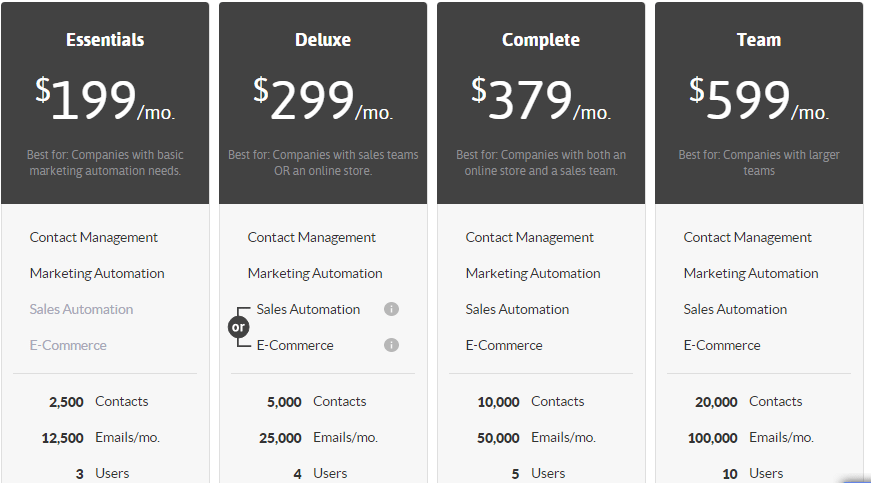Select the Complete plan heading
The width and height of the screenshot is (871, 483).
[x=540, y=40]
